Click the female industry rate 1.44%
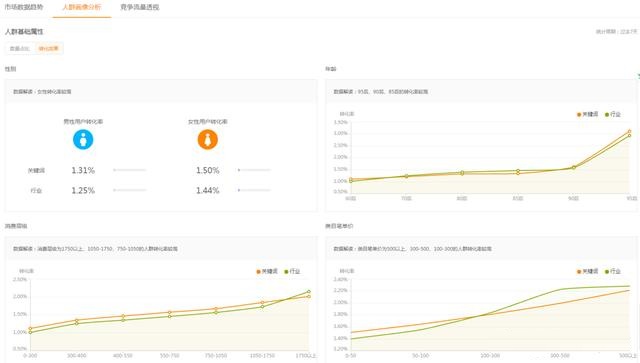Image resolution: width=640 pixels, height=363 pixels. coord(207,190)
